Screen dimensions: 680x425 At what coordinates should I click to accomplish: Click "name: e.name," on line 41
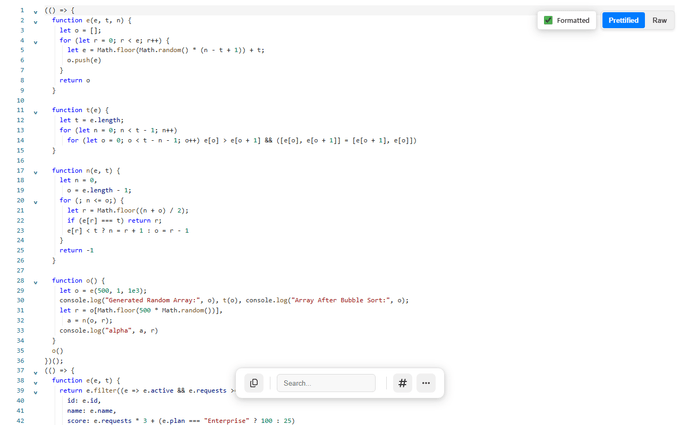tap(92, 411)
